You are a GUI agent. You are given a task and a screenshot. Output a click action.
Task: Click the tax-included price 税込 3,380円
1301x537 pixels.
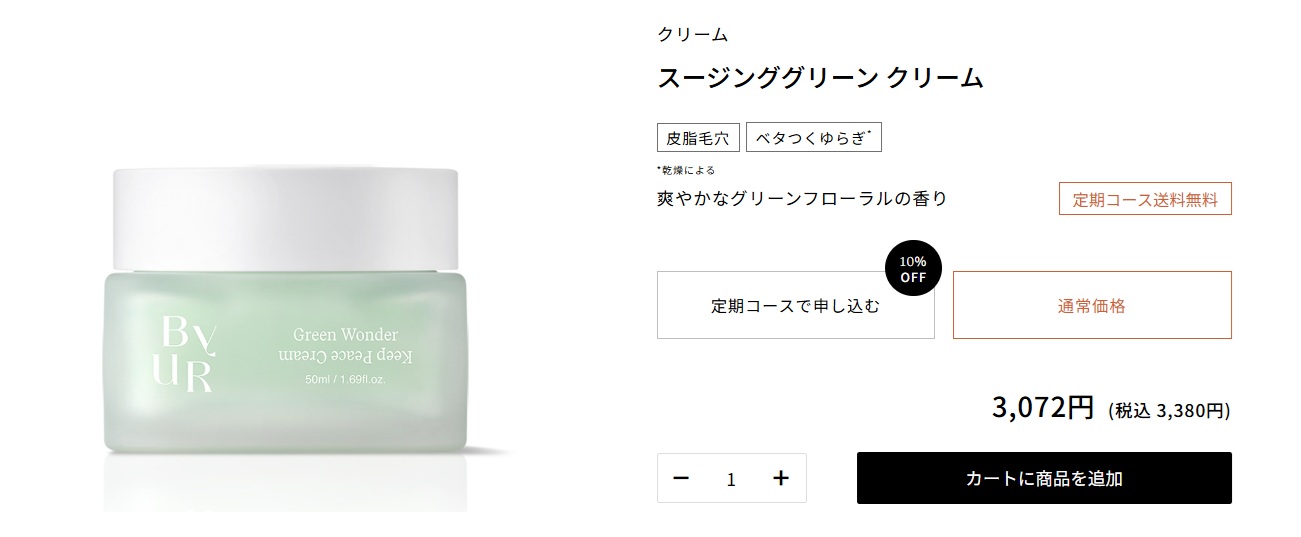coord(1168,410)
